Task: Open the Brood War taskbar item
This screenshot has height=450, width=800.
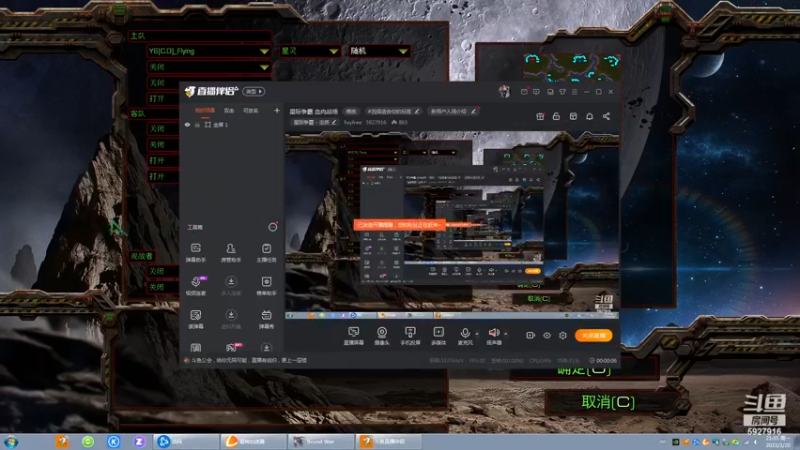Action: click(x=320, y=441)
